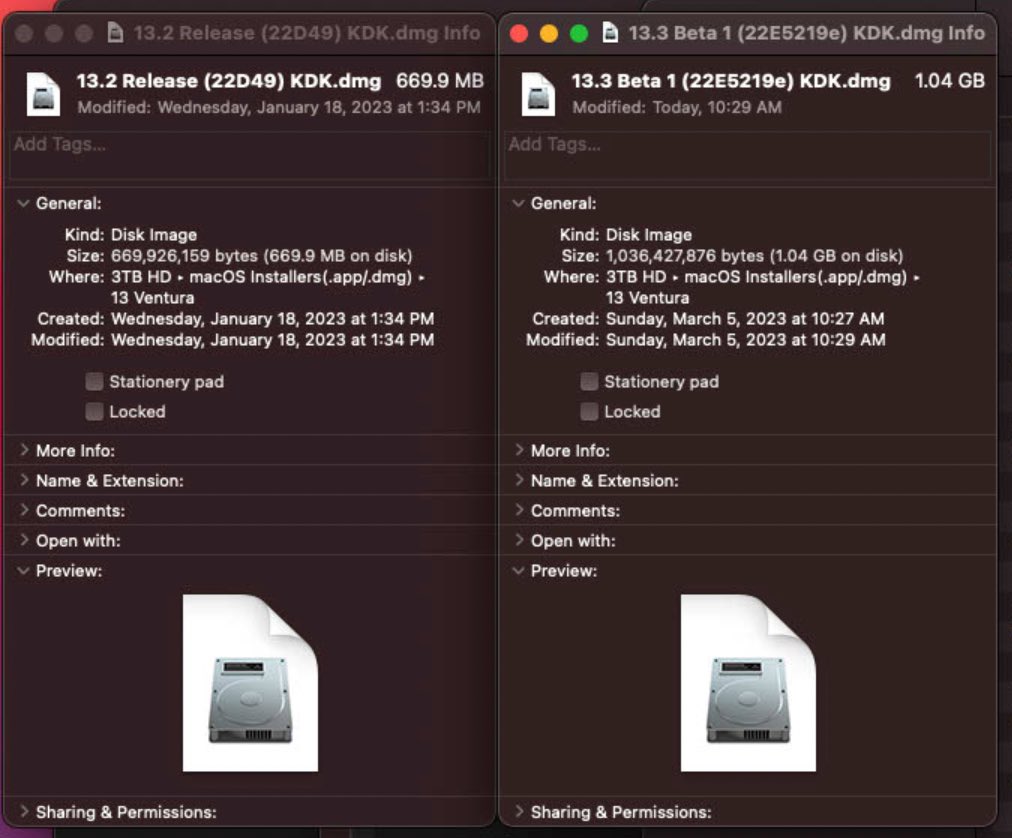Screen dimensions: 1012x838
Task: Expand Open with in 13.2 Release window
Action: click(x=24, y=540)
